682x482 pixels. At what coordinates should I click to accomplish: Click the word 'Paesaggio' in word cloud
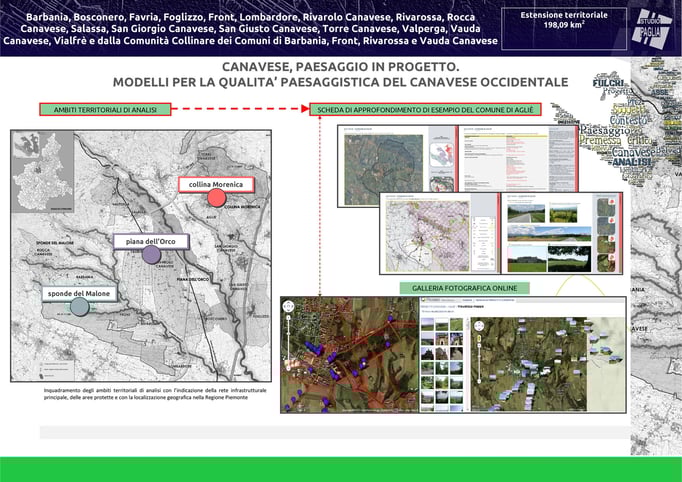[x=605, y=130]
